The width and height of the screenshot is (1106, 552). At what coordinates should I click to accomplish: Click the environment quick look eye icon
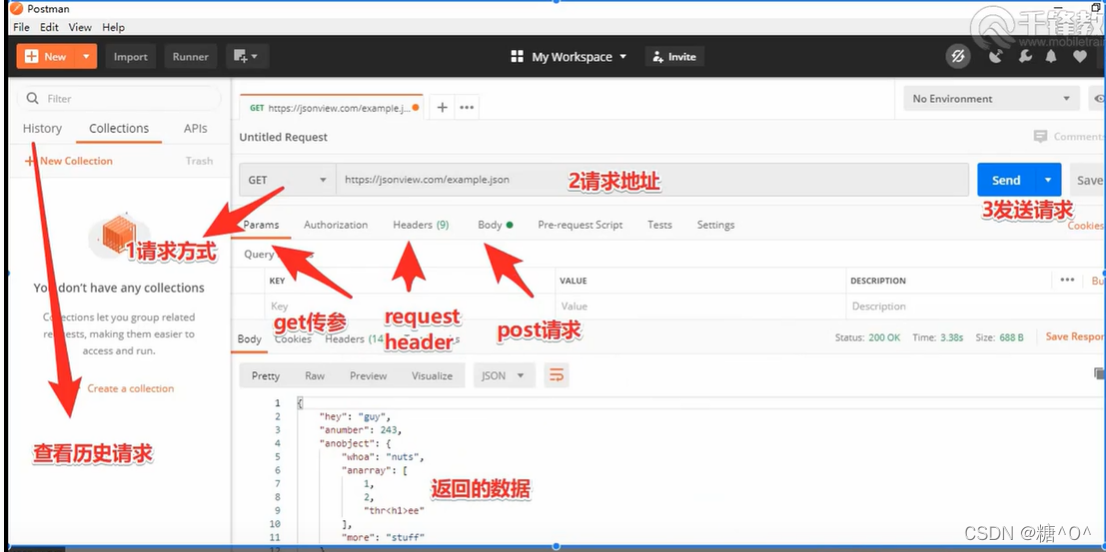(x=1098, y=99)
